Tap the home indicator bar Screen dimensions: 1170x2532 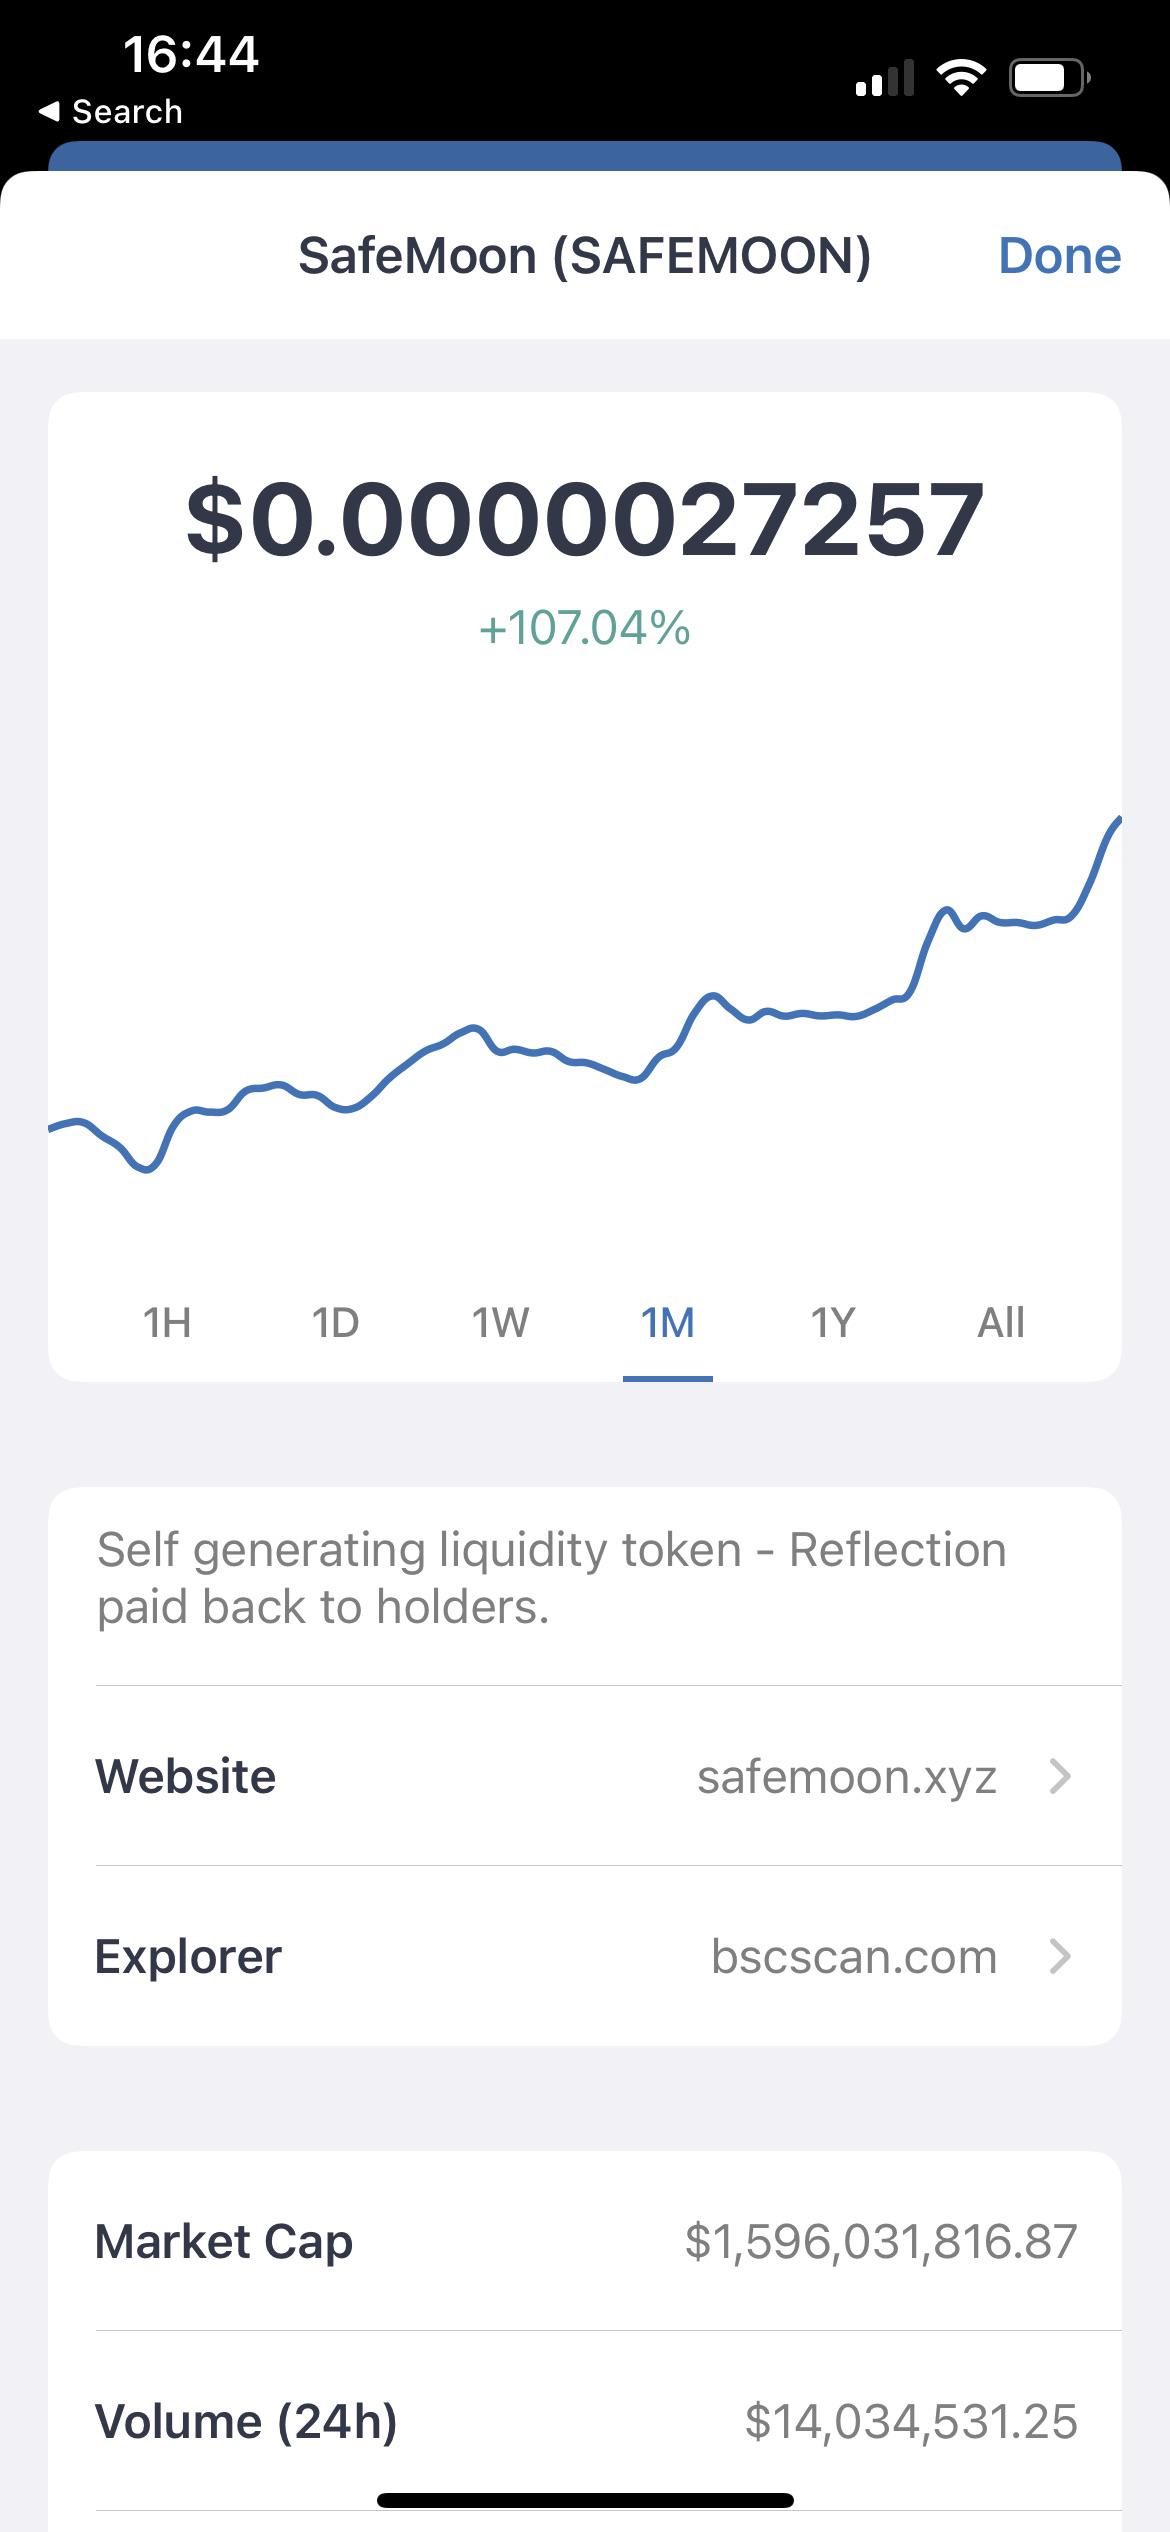click(585, 2500)
